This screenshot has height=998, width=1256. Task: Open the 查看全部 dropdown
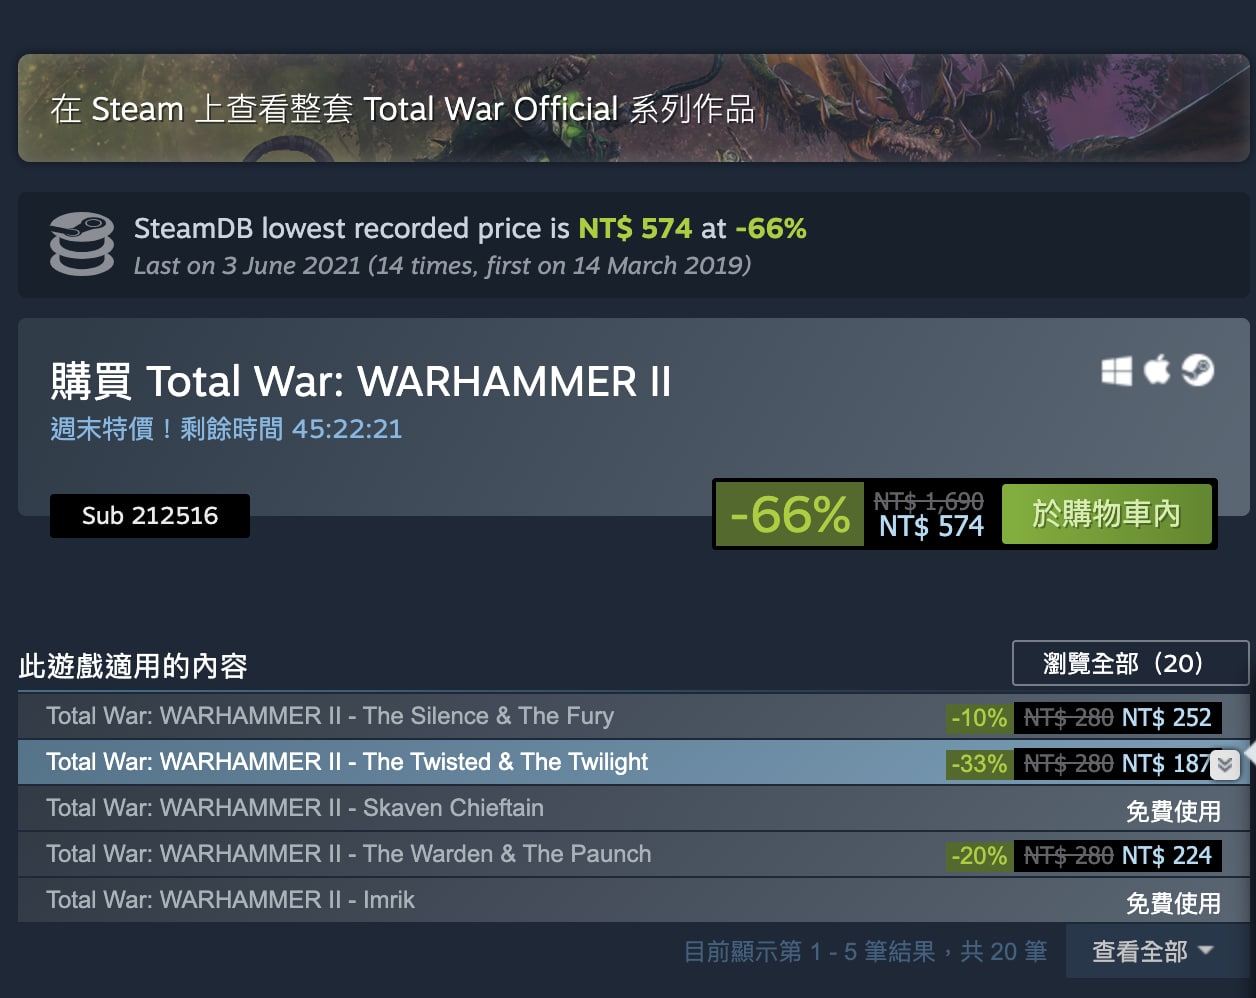click(1153, 951)
